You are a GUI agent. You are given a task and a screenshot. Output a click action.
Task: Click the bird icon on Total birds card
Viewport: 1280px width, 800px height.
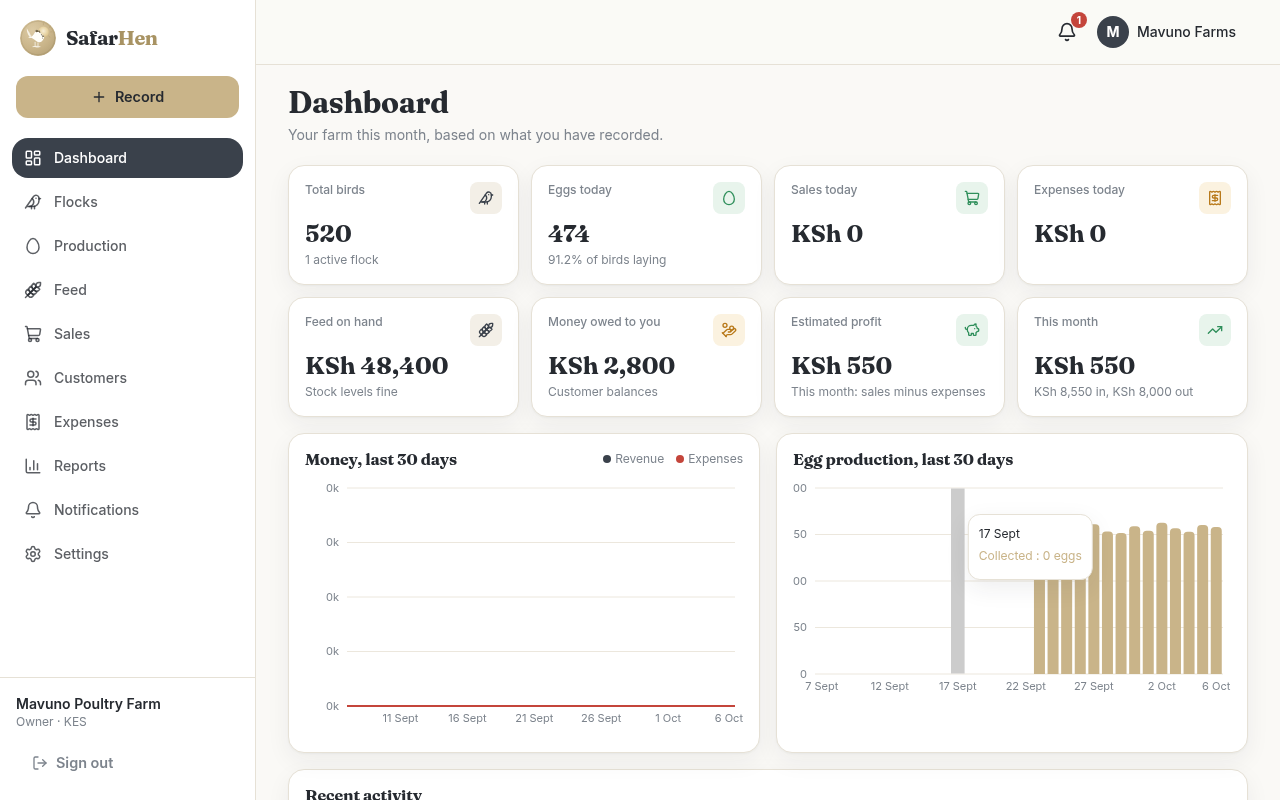point(486,198)
